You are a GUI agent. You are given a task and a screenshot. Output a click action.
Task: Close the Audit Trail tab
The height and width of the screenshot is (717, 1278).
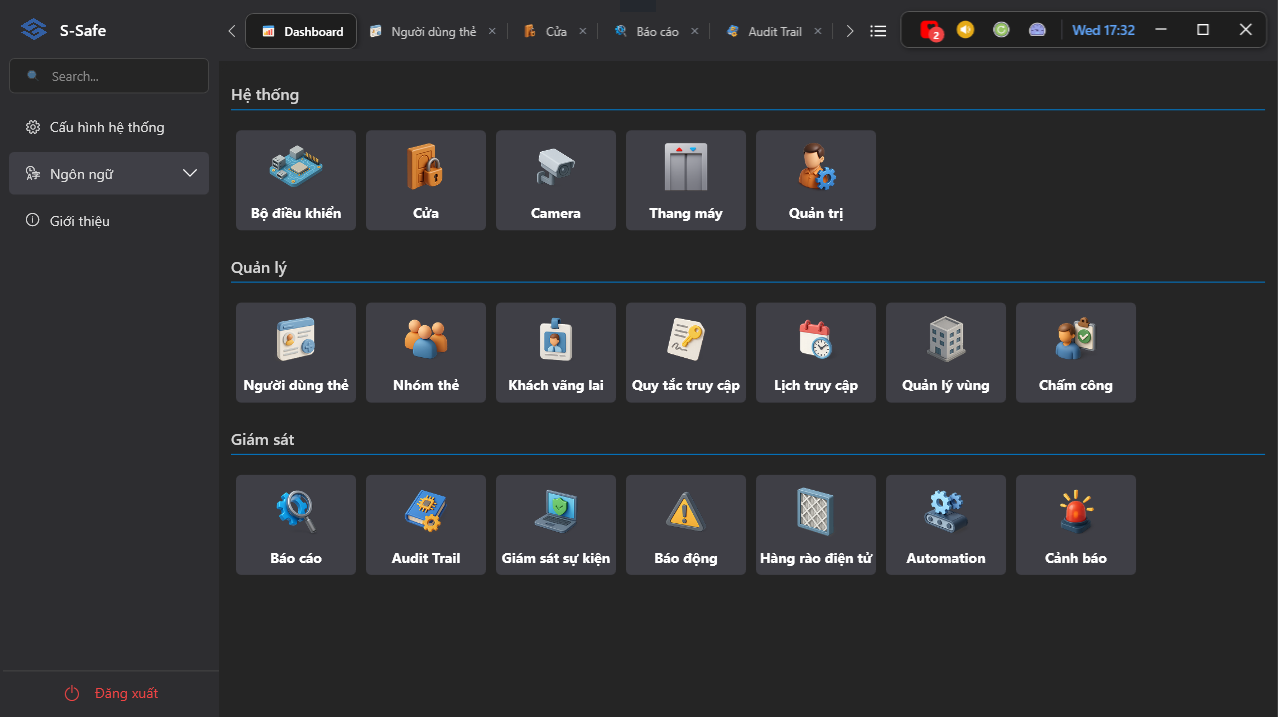coord(818,31)
